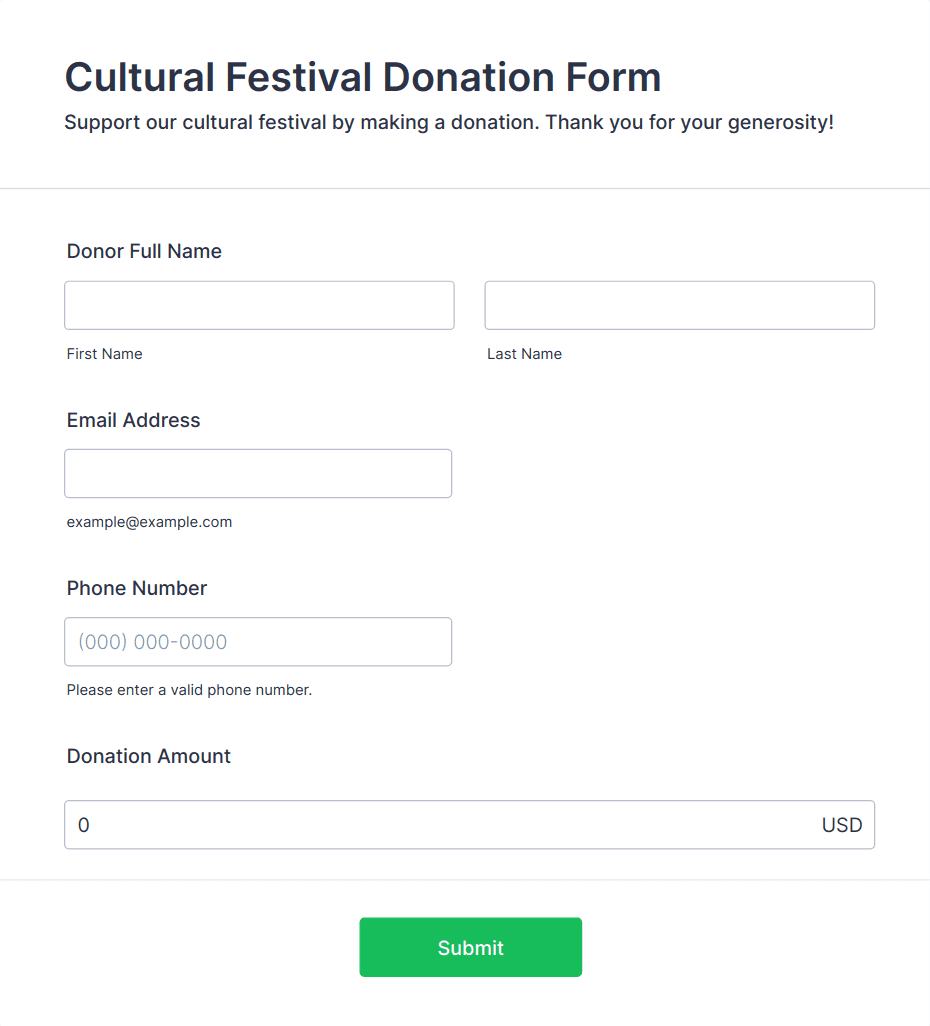Click the USD currency suffix
Image resolution: width=930 pixels, height=1026 pixels.
pyautogui.click(x=841, y=825)
